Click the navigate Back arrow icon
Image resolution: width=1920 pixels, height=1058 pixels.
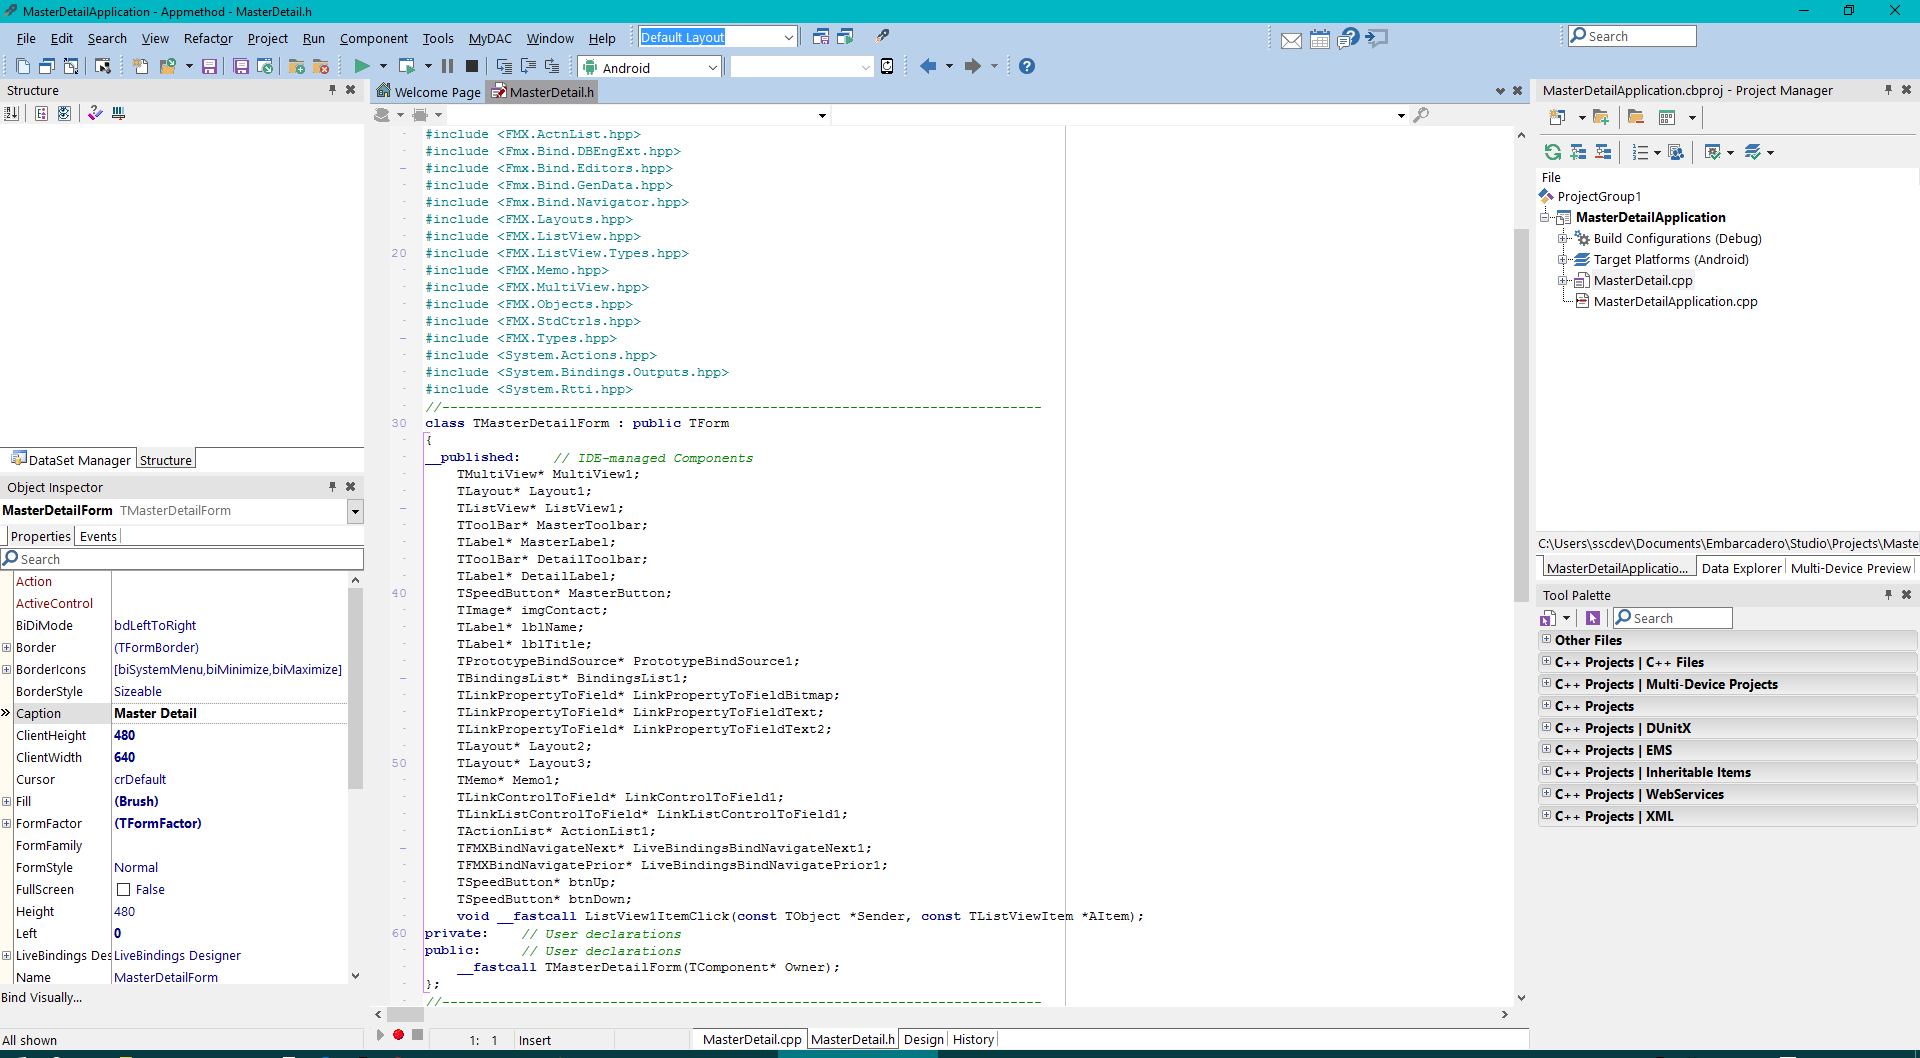[928, 67]
